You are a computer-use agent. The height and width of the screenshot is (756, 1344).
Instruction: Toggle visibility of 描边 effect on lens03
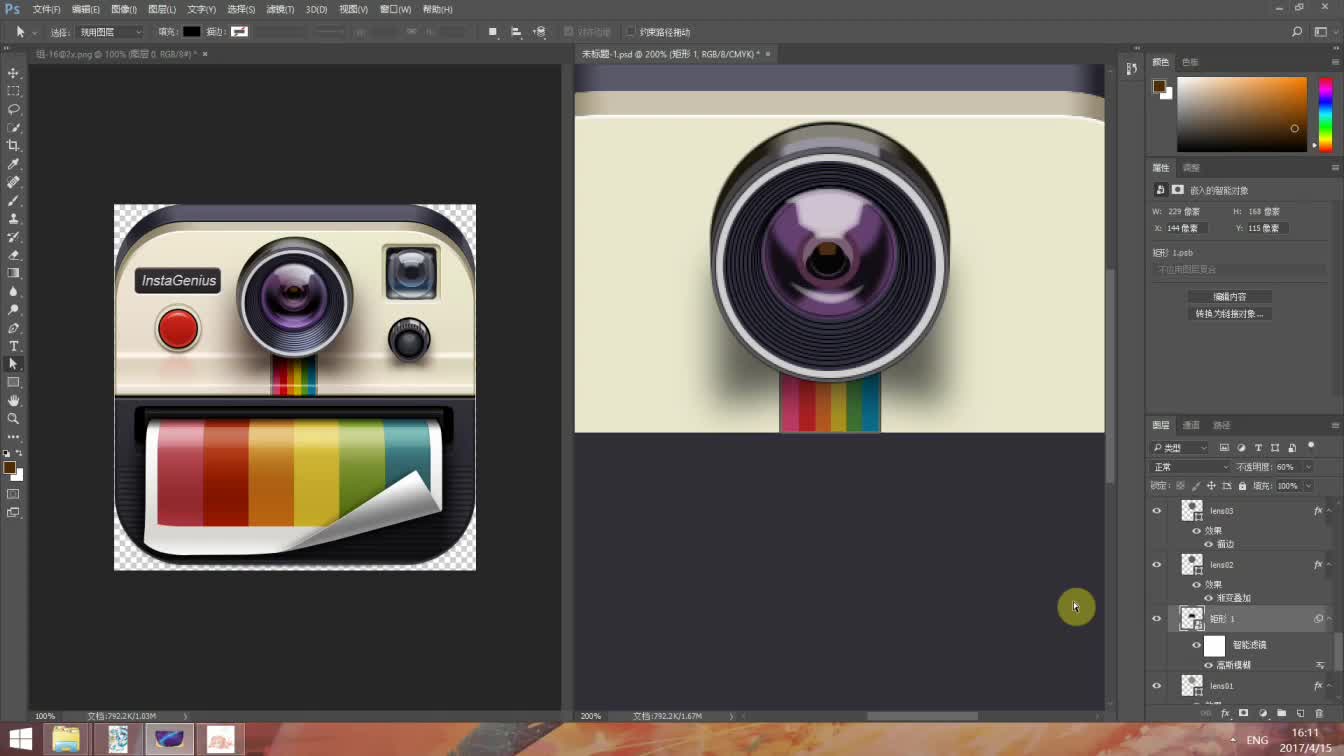pos(1208,544)
